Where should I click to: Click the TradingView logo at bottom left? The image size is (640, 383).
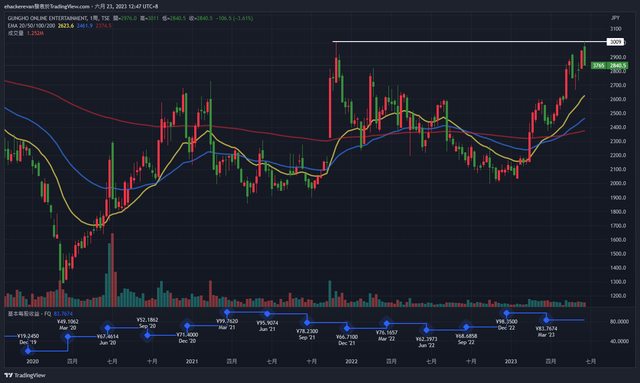point(24,375)
